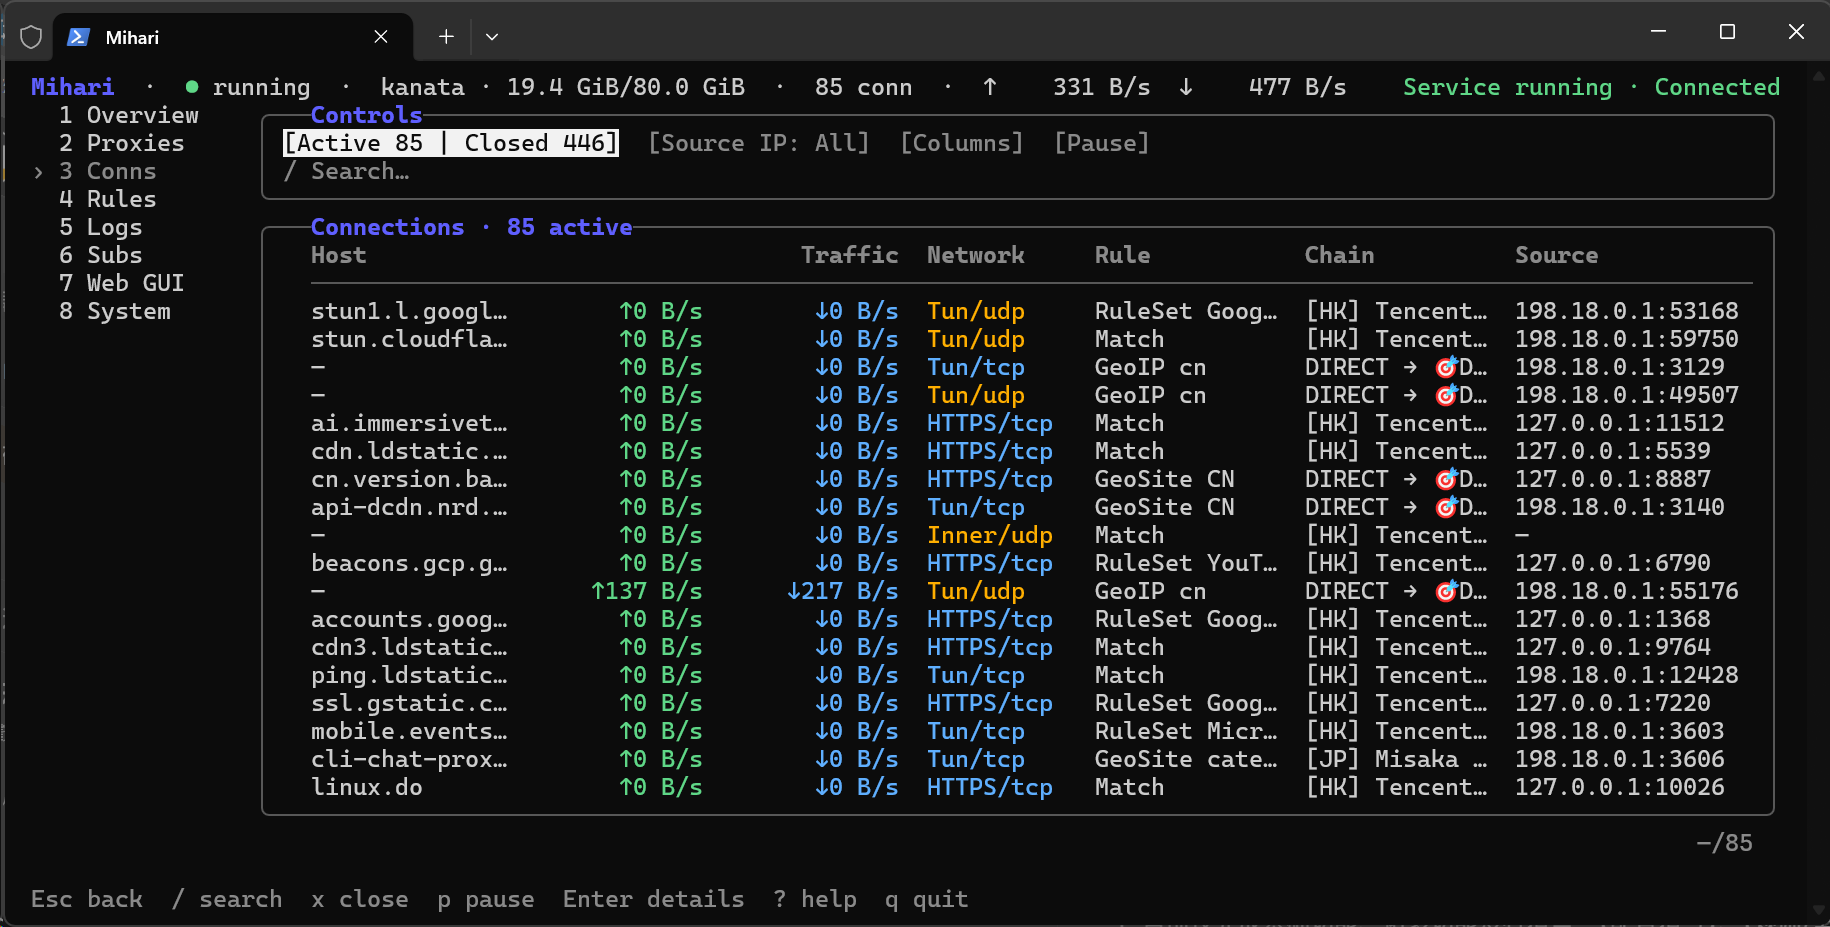Image resolution: width=1830 pixels, height=927 pixels.
Task: Toggle the Active 85 | Closed 446 filter
Action: [451, 143]
